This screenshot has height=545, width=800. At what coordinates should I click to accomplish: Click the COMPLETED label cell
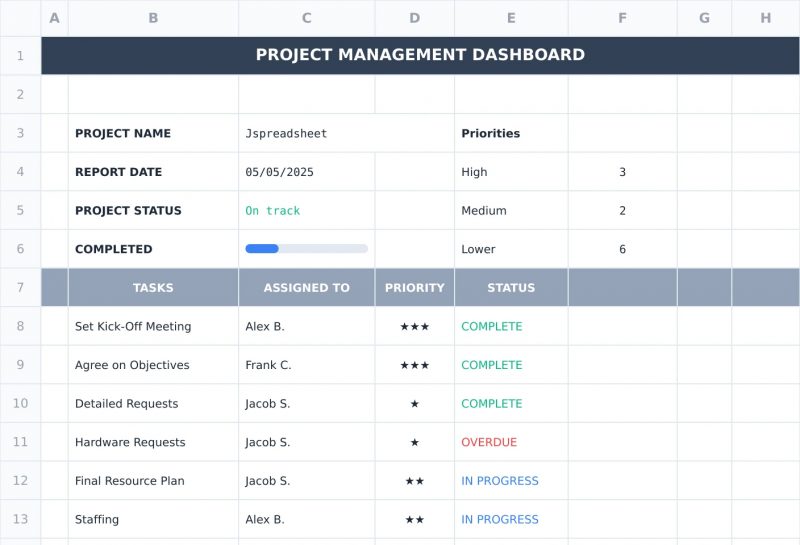click(x=153, y=249)
